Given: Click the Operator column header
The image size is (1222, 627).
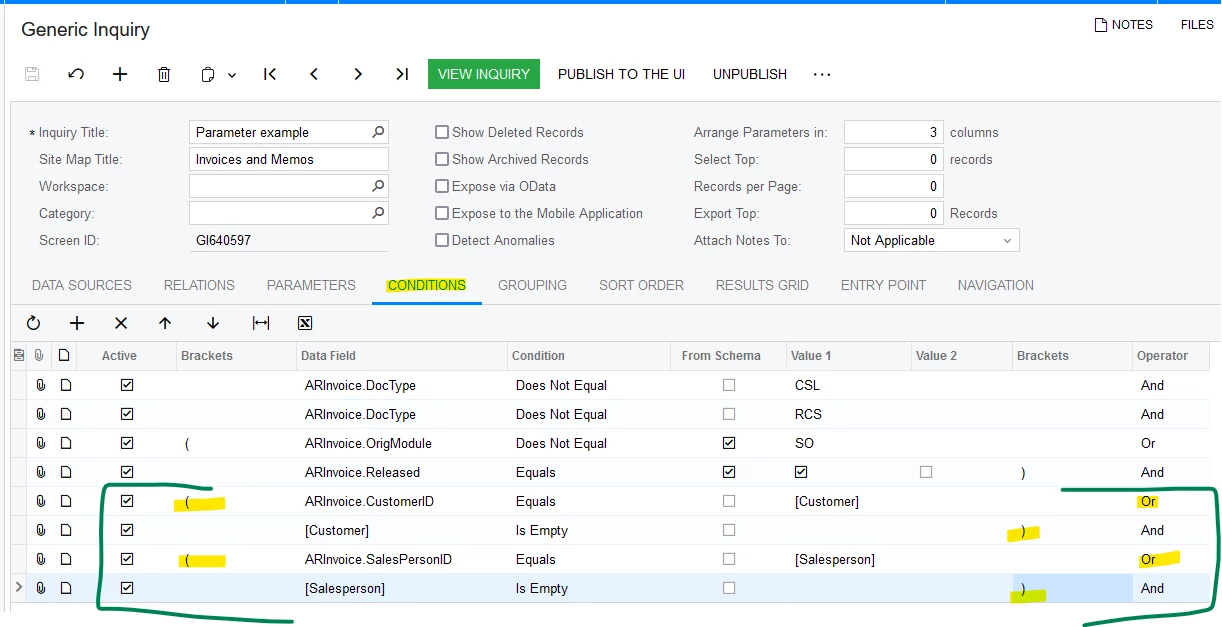Looking at the screenshot, I should [x=1170, y=355].
